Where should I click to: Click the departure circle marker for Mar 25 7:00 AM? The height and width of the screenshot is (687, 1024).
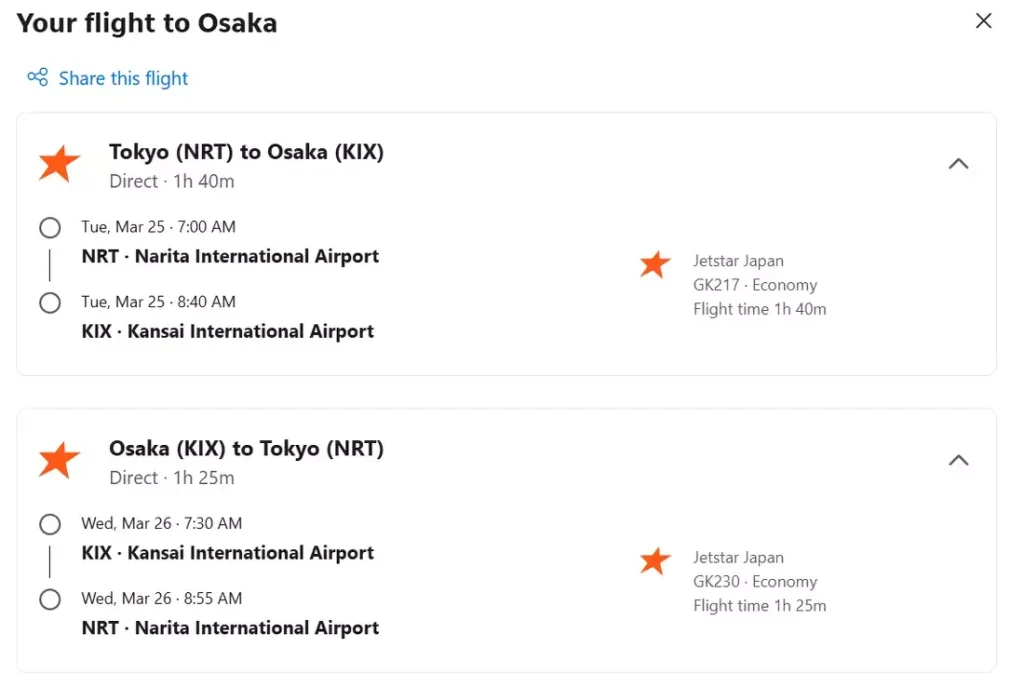[50, 228]
